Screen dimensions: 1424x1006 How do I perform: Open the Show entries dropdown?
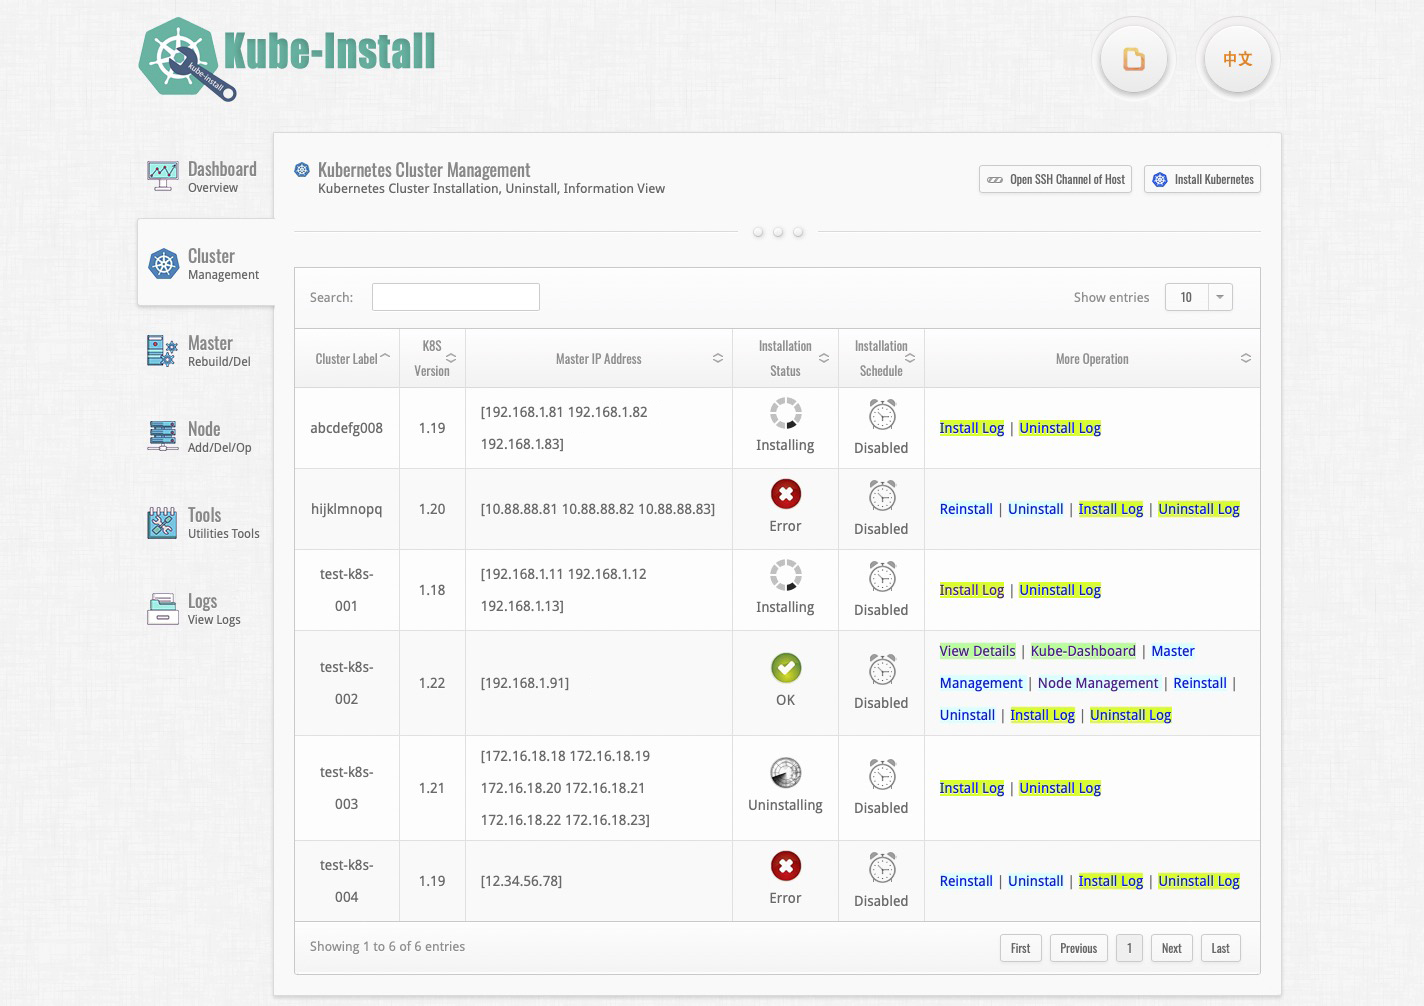[x=1199, y=297]
